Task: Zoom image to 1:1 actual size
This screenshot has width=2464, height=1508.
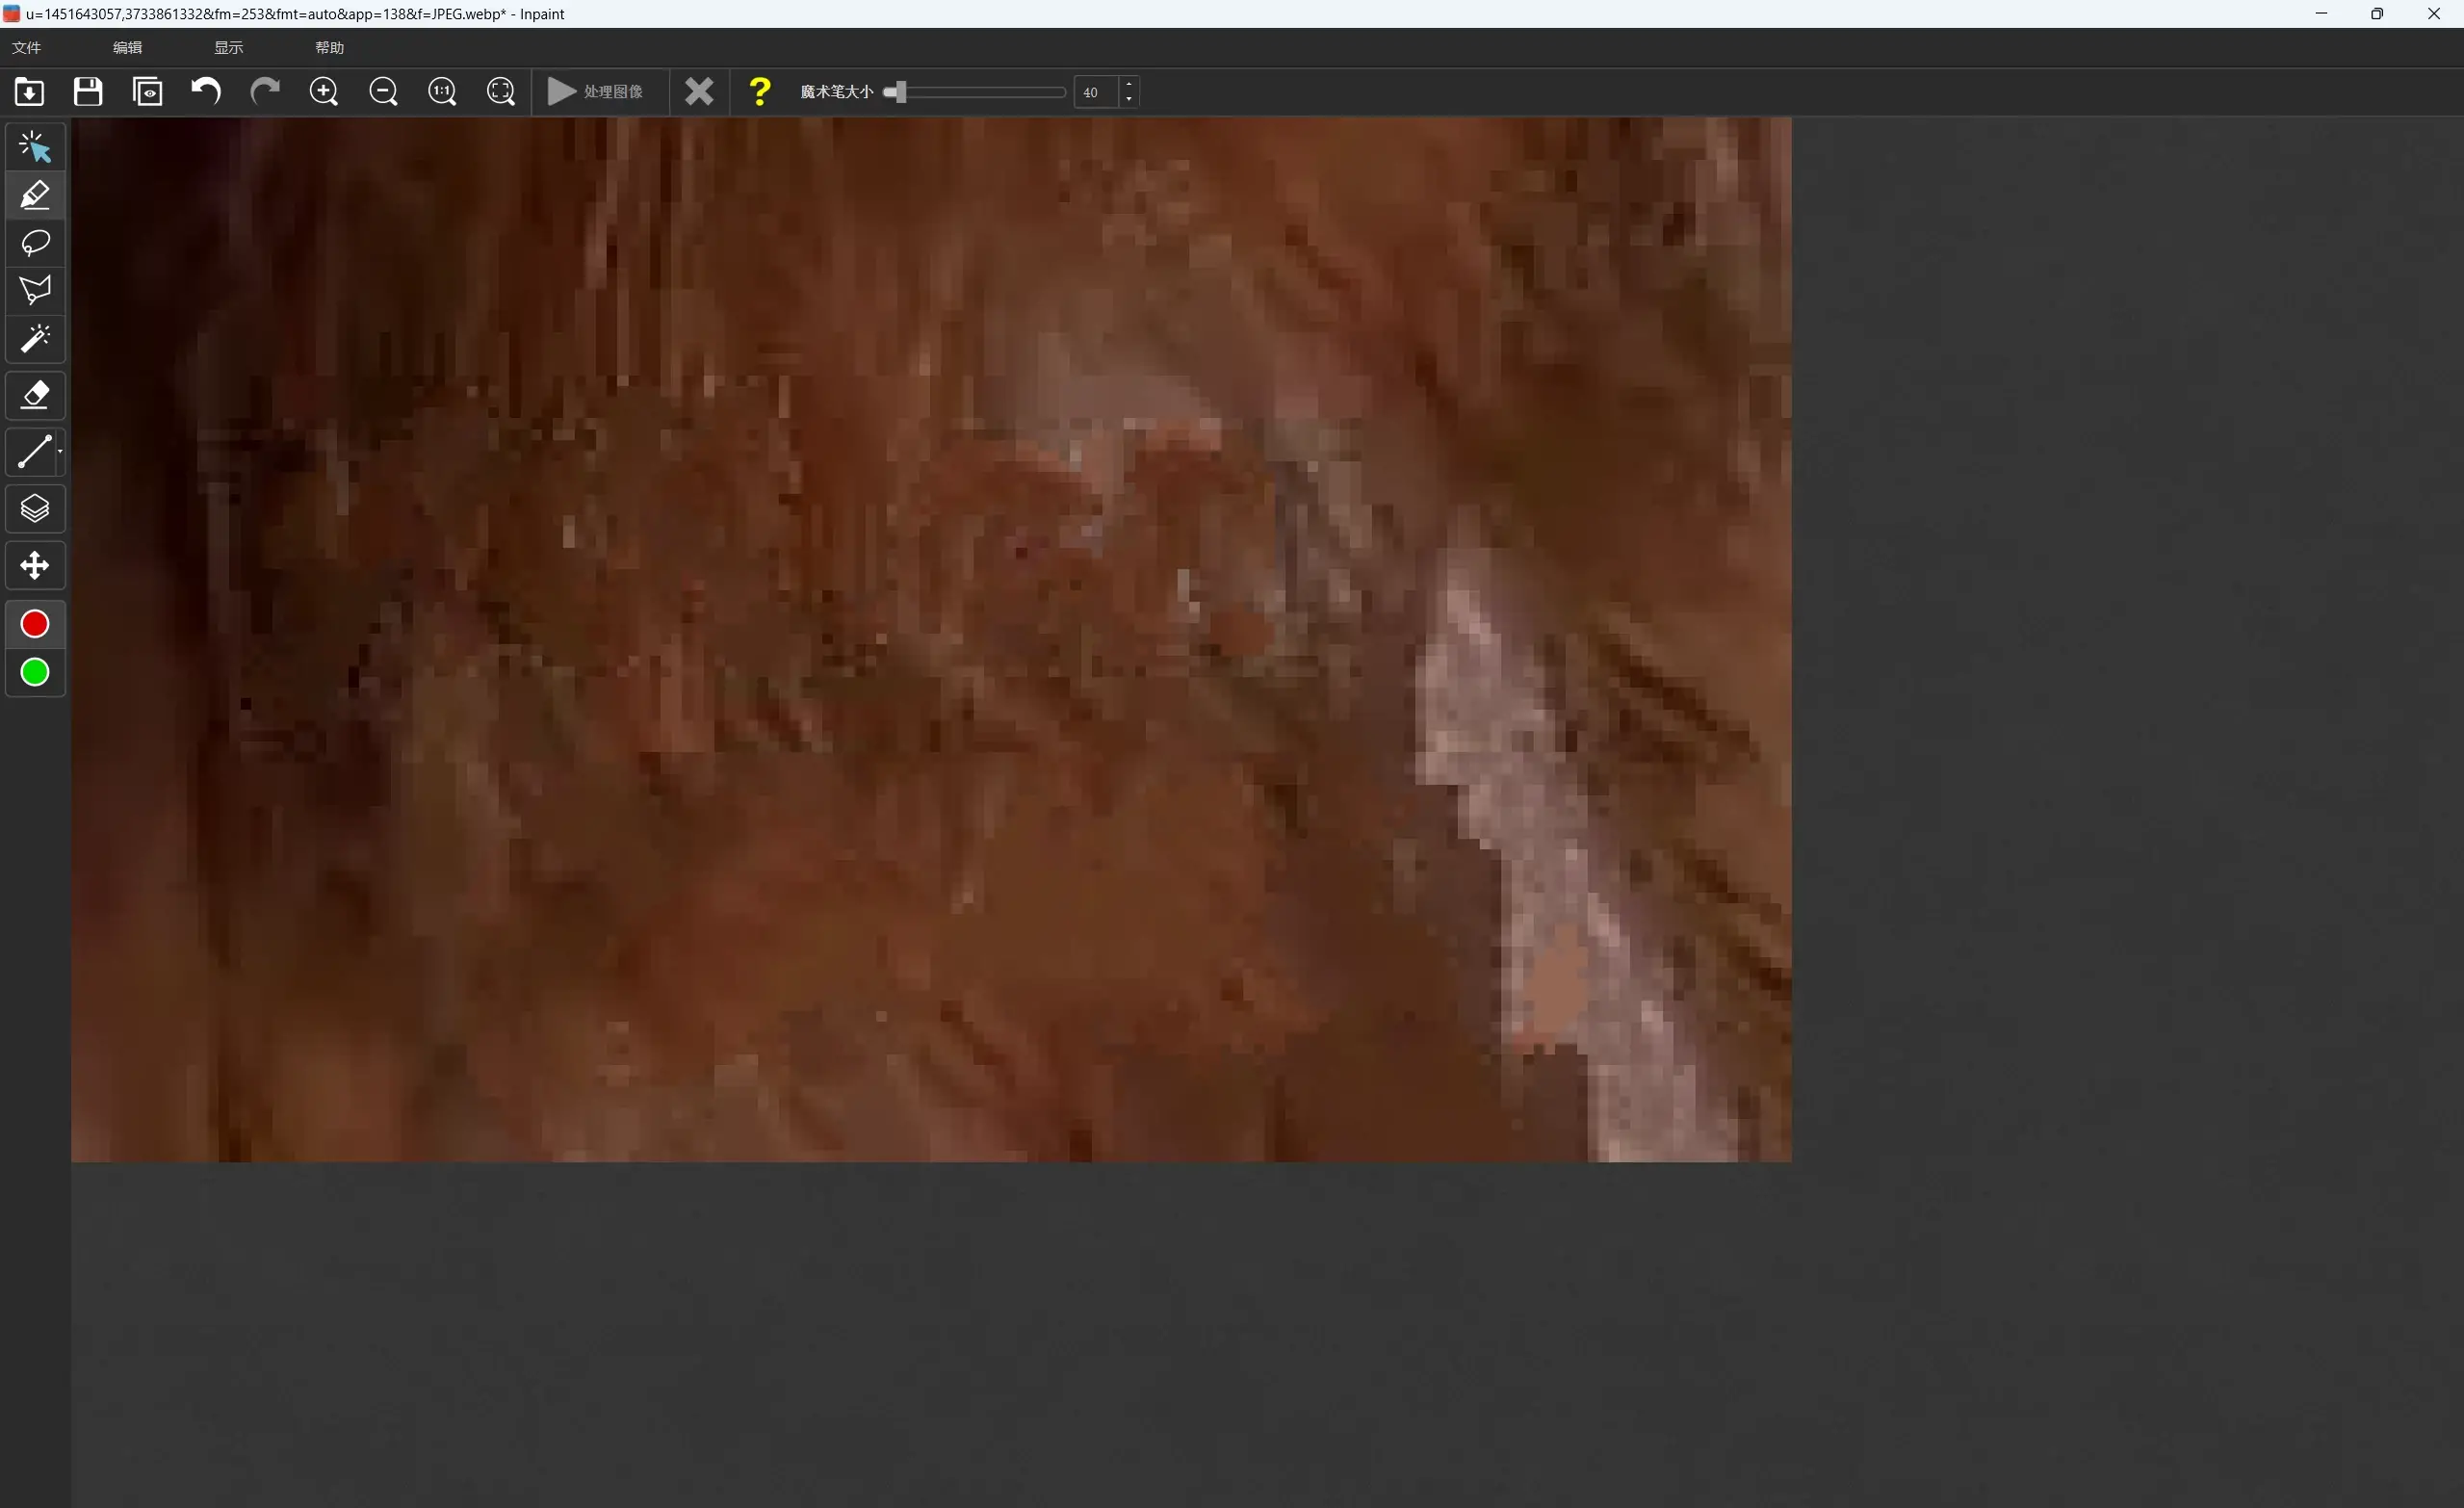Action: click(442, 91)
